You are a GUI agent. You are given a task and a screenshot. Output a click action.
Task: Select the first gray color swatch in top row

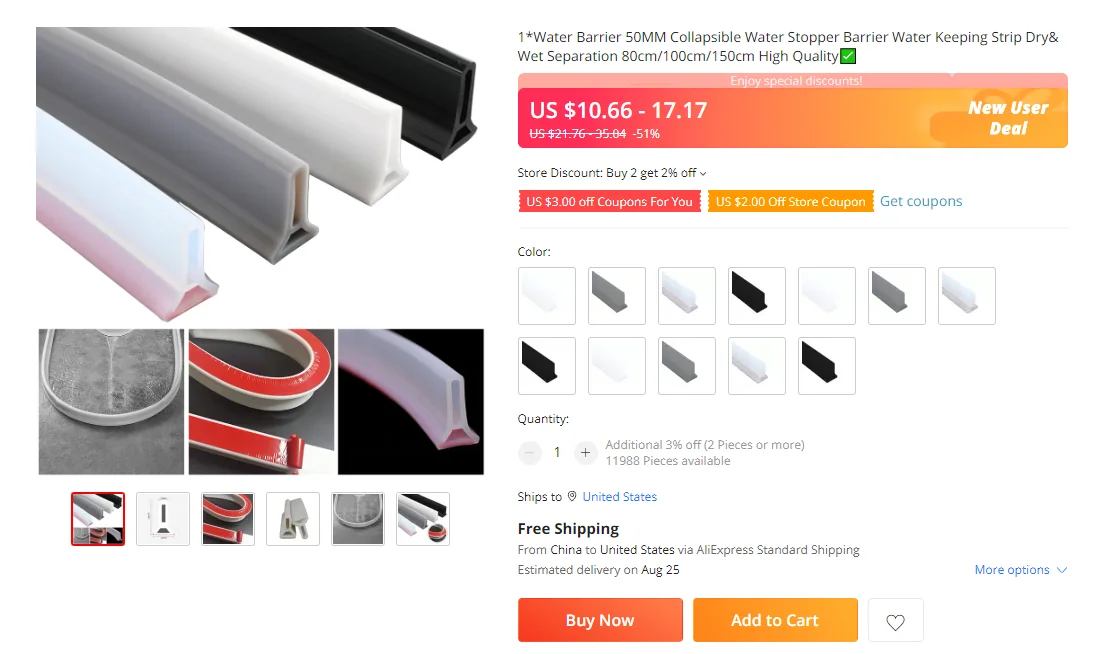click(x=616, y=296)
